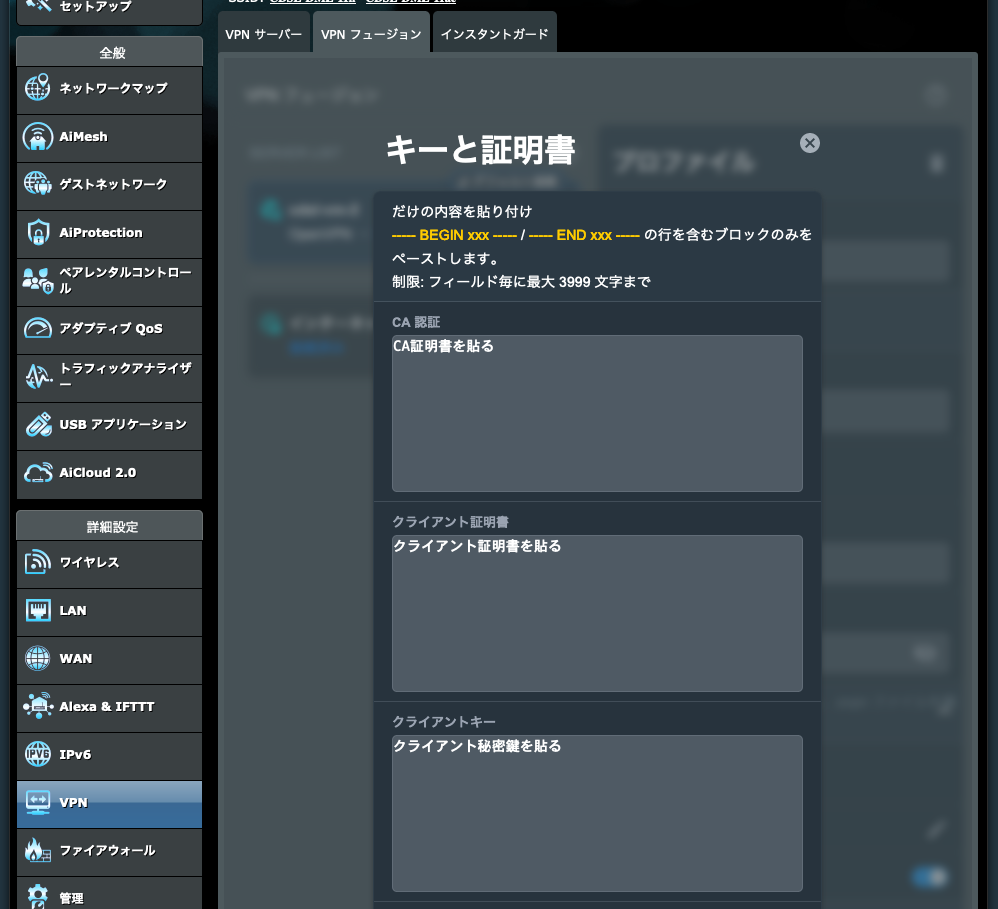Open the インスタントガード tab

coord(495,33)
